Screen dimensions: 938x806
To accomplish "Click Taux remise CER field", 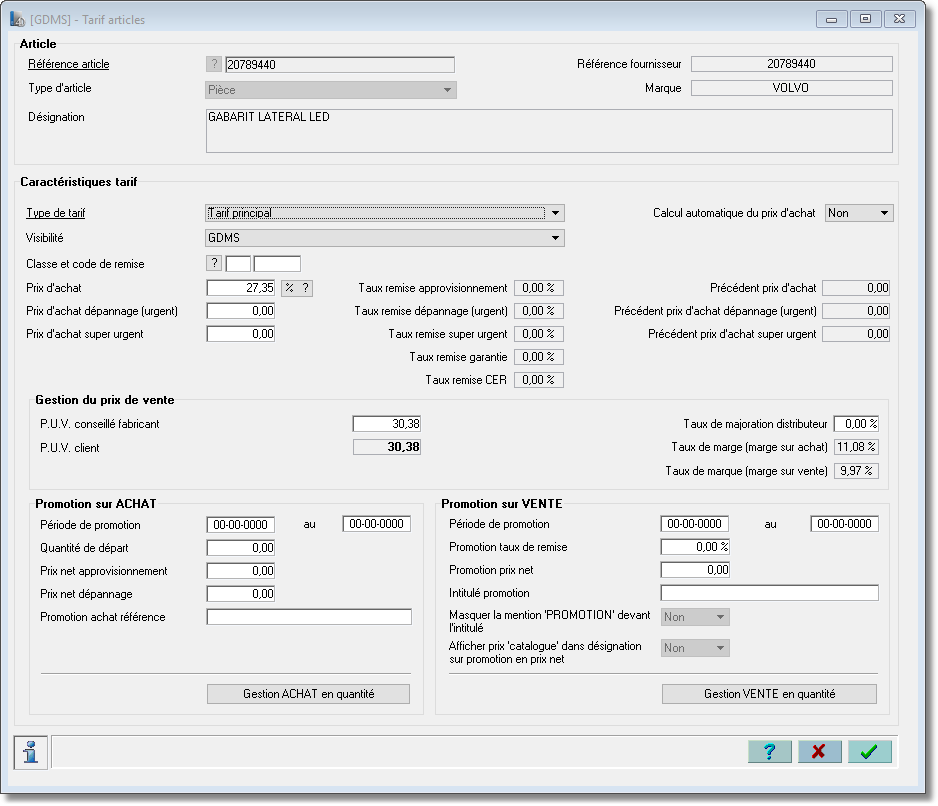I will (538, 379).
